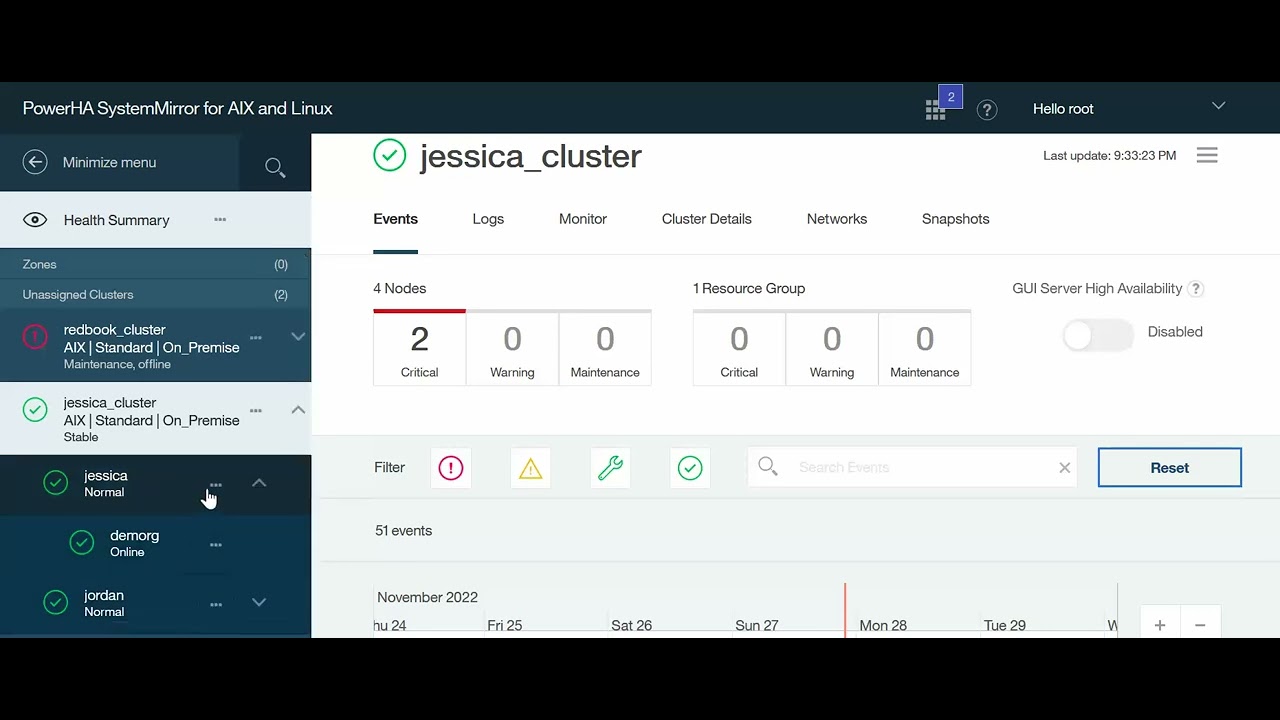Click the red timeline current-time marker
The image size is (1280, 720).
[845, 610]
